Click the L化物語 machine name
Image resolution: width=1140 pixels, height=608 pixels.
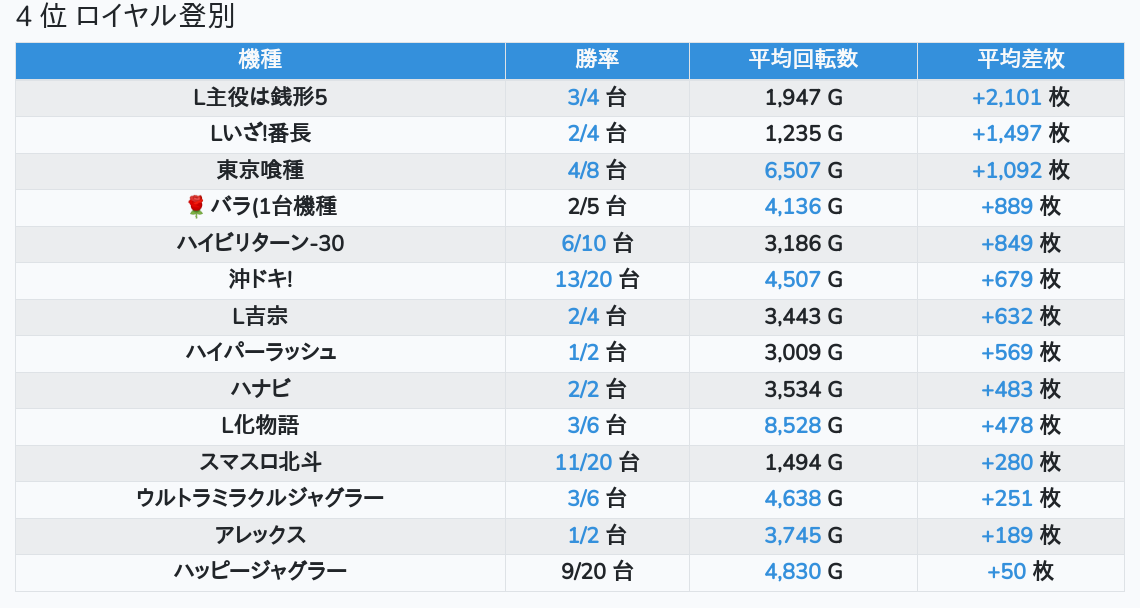click(260, 425)
